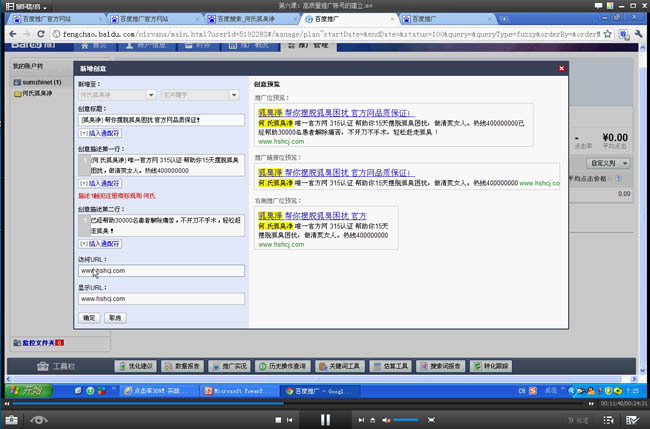Viewport: 650px width, 429px height.
Task: Mute the player volume speaker icon
Action: click(x=386, y=420)
